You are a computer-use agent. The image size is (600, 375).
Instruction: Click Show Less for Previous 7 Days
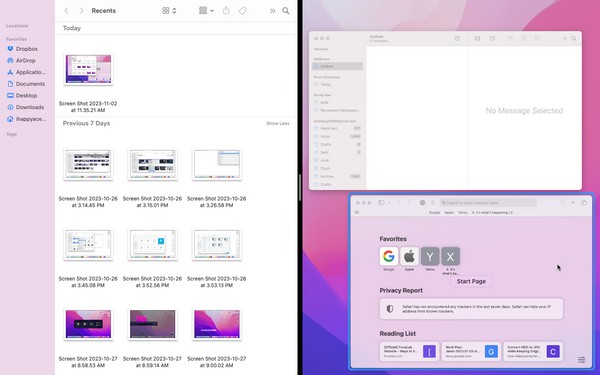[x=277, y=123]
